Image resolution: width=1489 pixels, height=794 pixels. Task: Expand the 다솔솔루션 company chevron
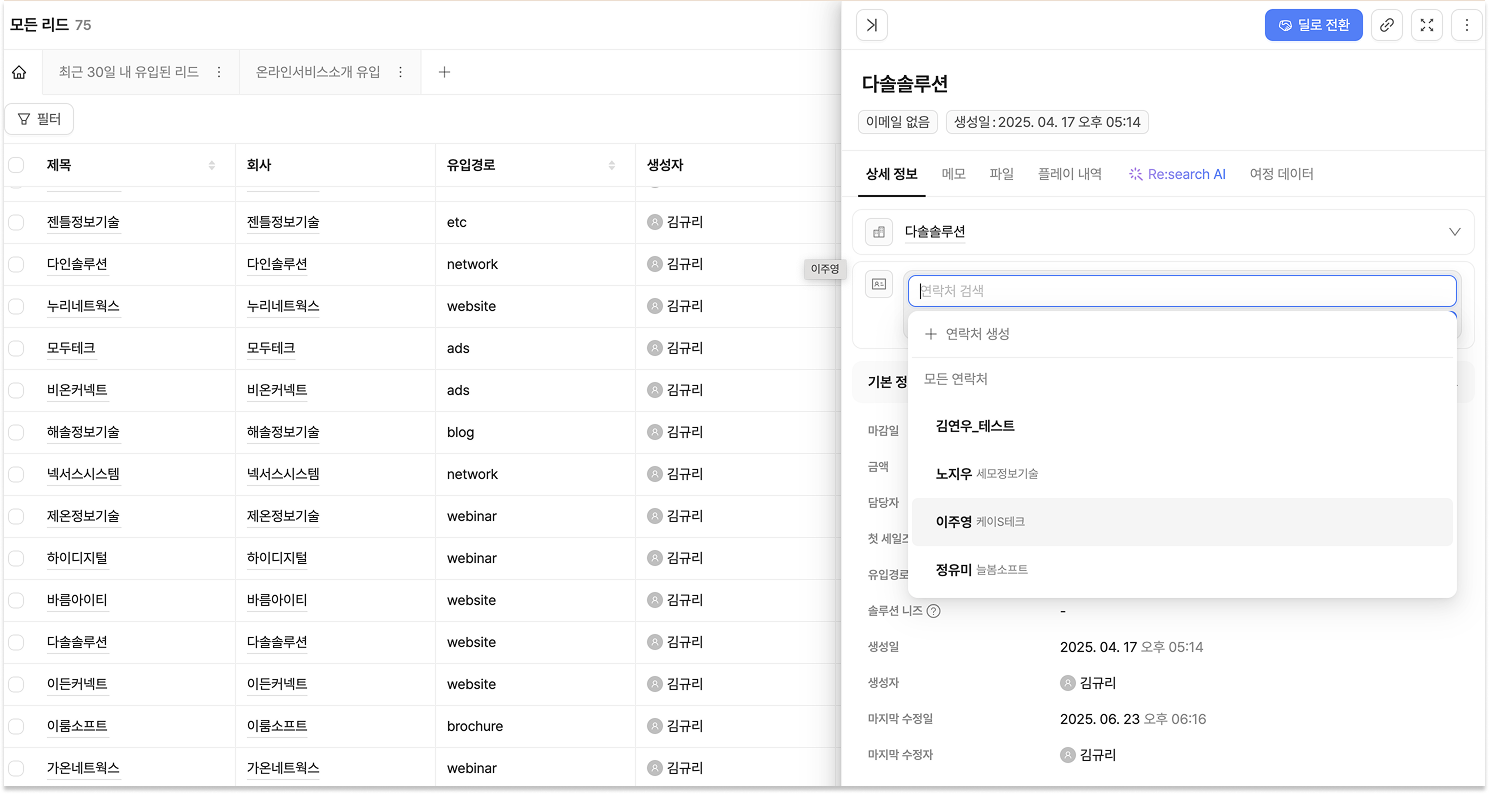click(1454, 232)
